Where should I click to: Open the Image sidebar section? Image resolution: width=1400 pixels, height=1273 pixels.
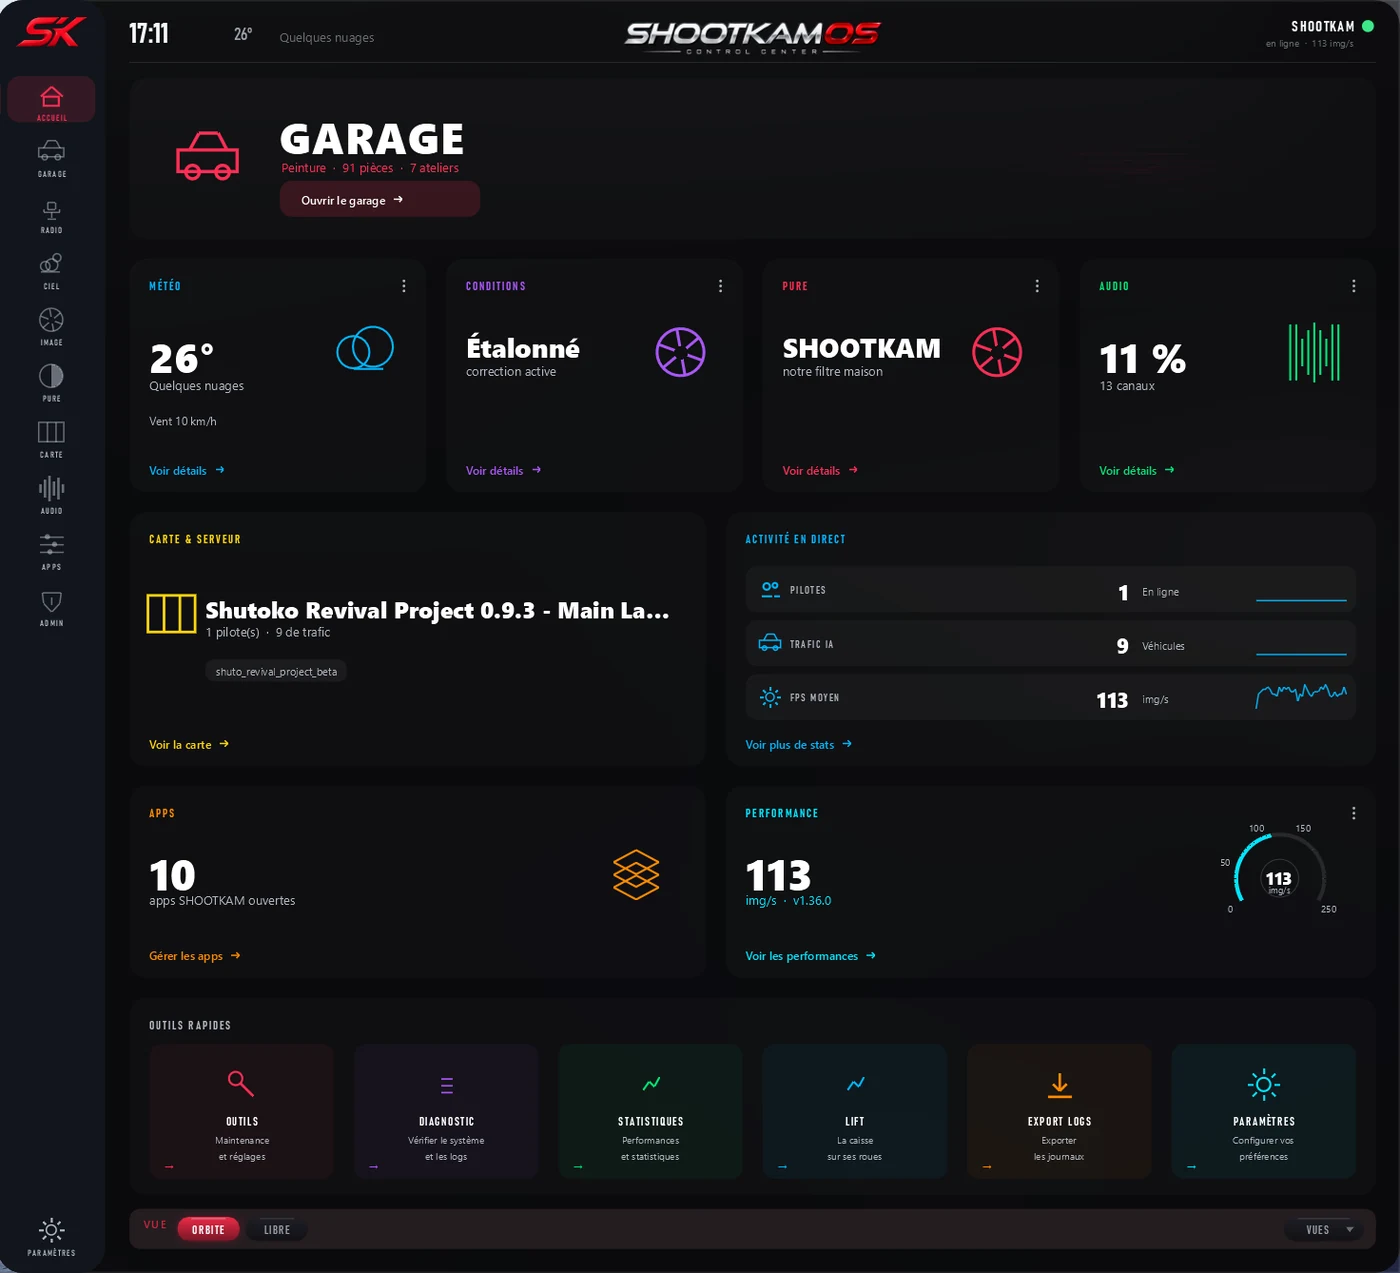coord(51,327)
